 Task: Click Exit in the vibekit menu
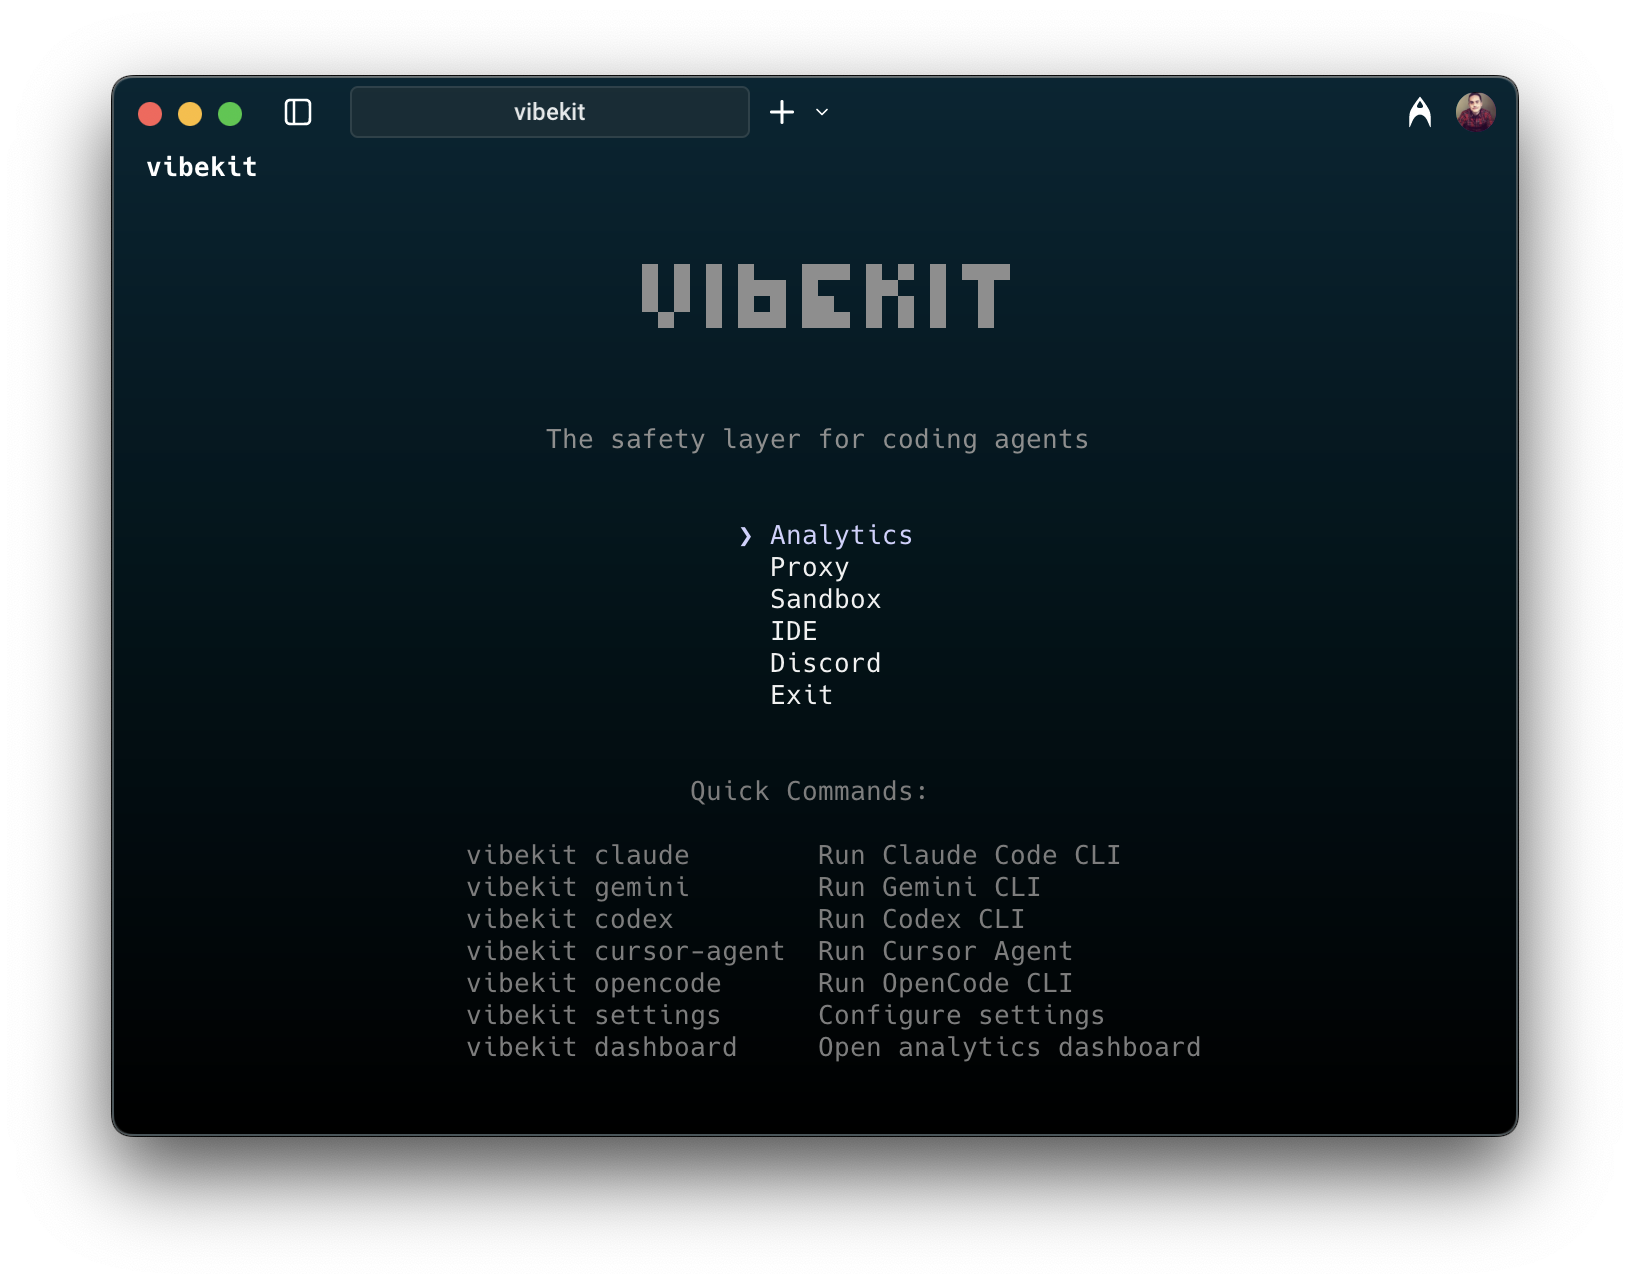click(801, 696)
